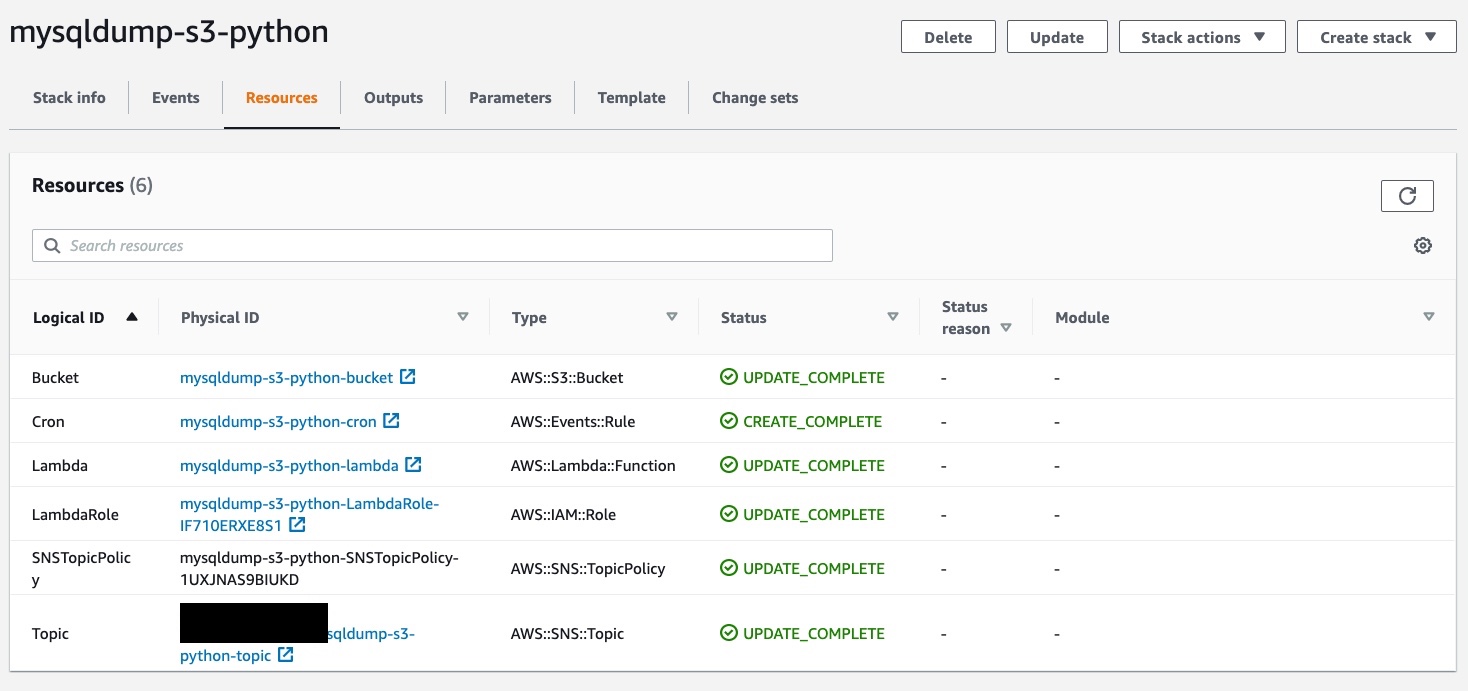Click status check icon in Topic row
This screenshot has width=1468, height=691.
729,633
